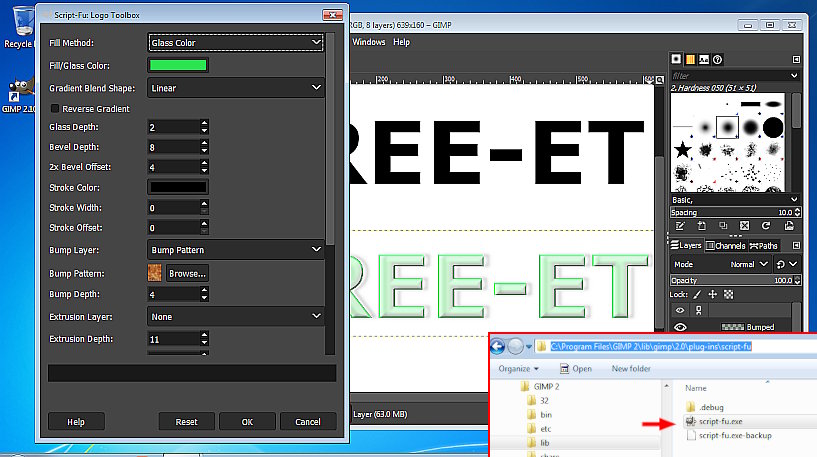Viewport: 817px width, 457px height.
Task: Click the green Fill/Glass Color swatch
Action: [178, 65]
